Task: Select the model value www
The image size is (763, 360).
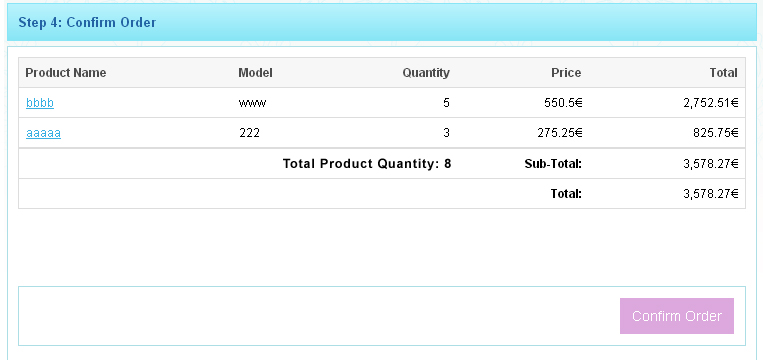Action: 253,103
